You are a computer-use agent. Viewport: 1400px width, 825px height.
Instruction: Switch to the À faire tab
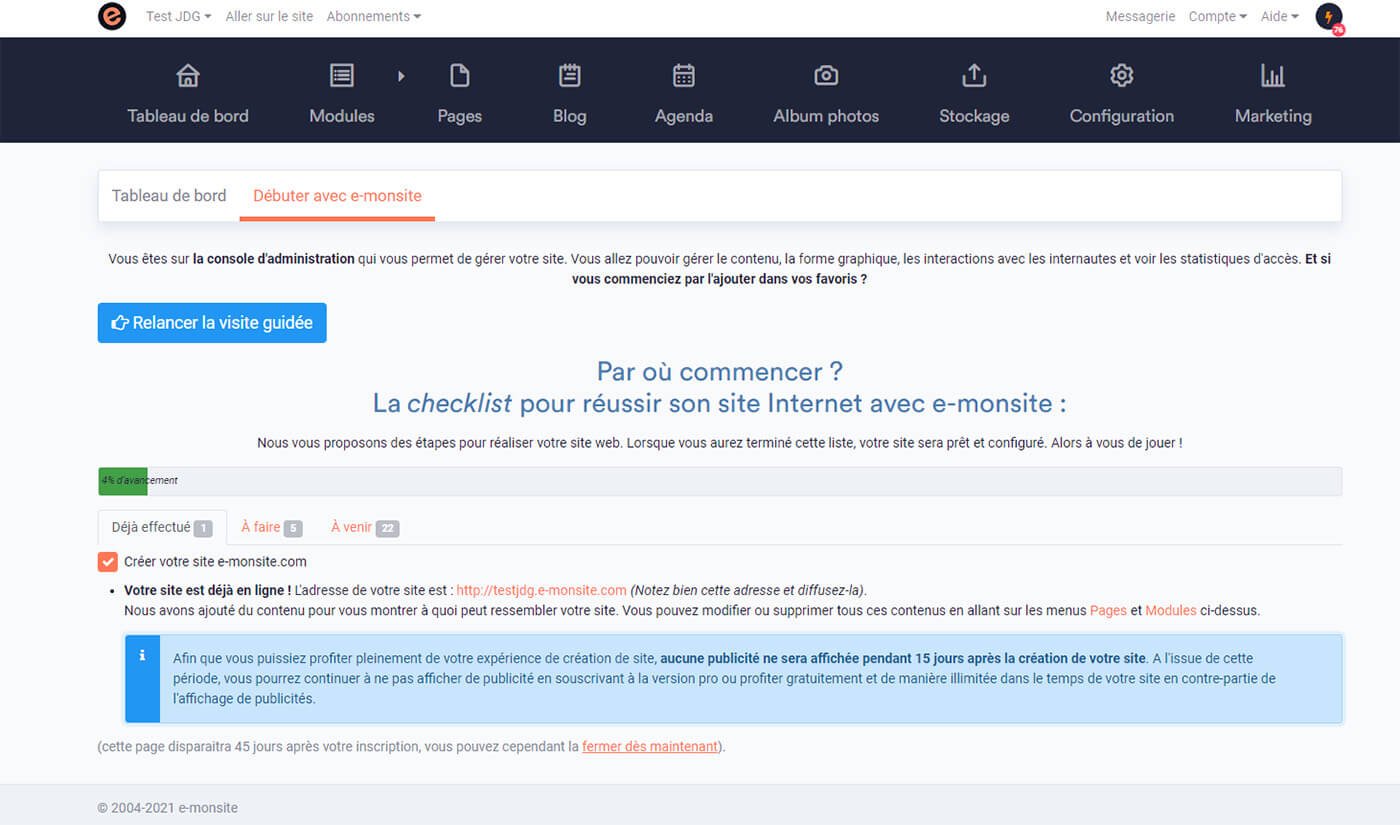click(x=272, y=527)
